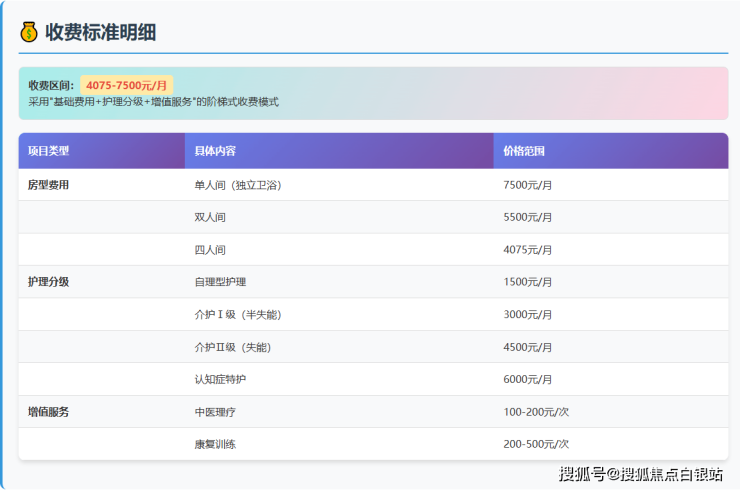Click the 7500元/月 price cell
Image resolution: width=740 pixels, height=490 pixels.
point(528,185)
